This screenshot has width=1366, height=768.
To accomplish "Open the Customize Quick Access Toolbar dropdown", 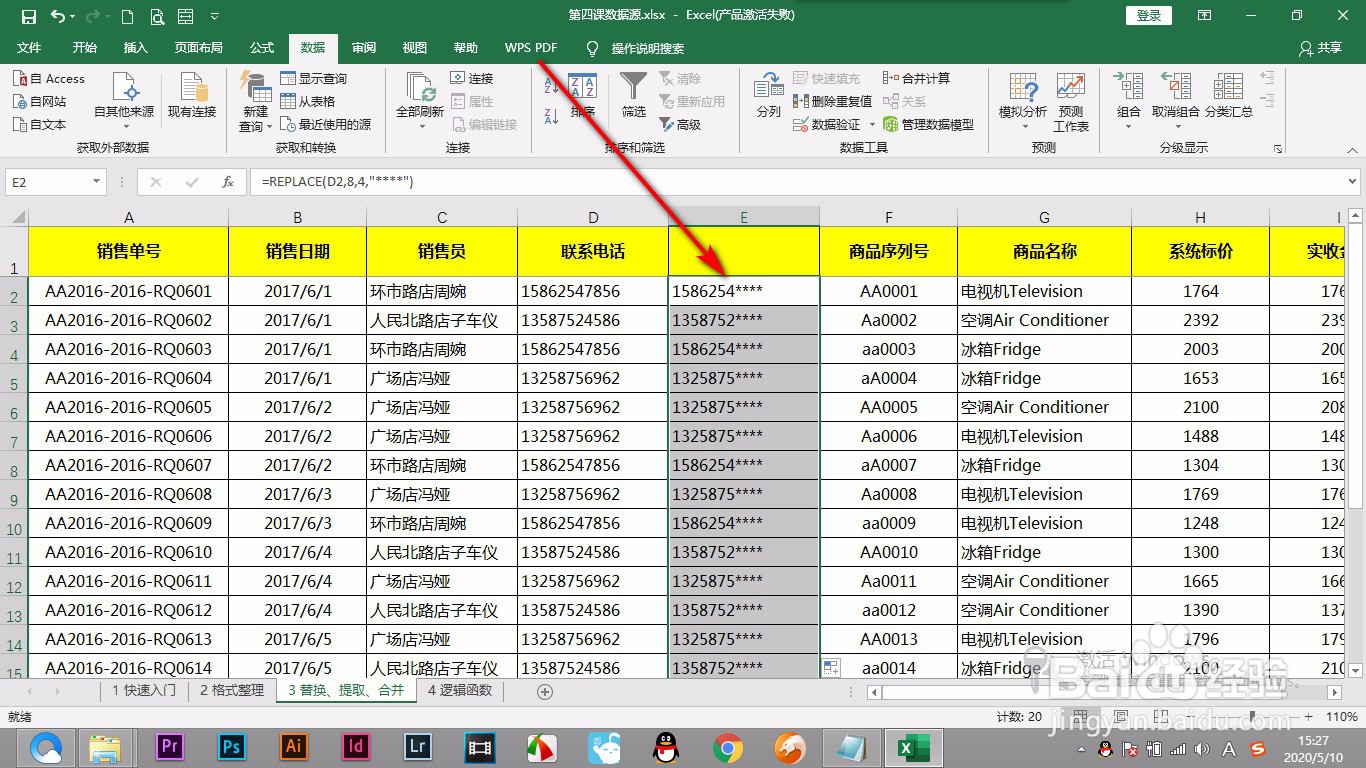I will (x=216, y=17).
